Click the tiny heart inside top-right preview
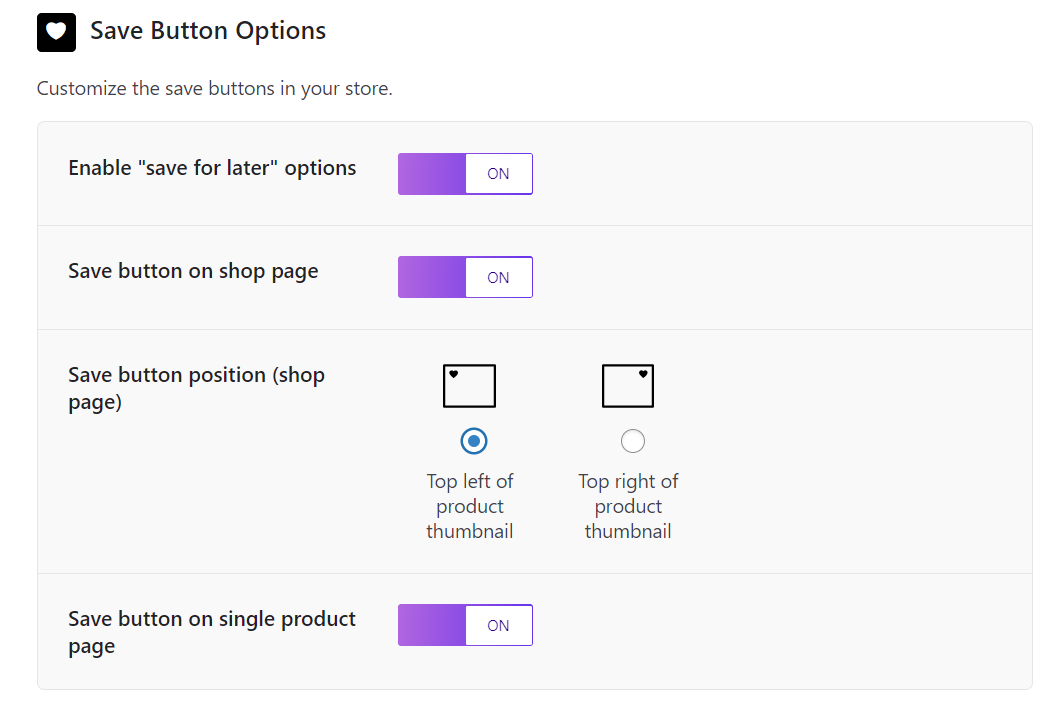 click(x=643, y=374)
